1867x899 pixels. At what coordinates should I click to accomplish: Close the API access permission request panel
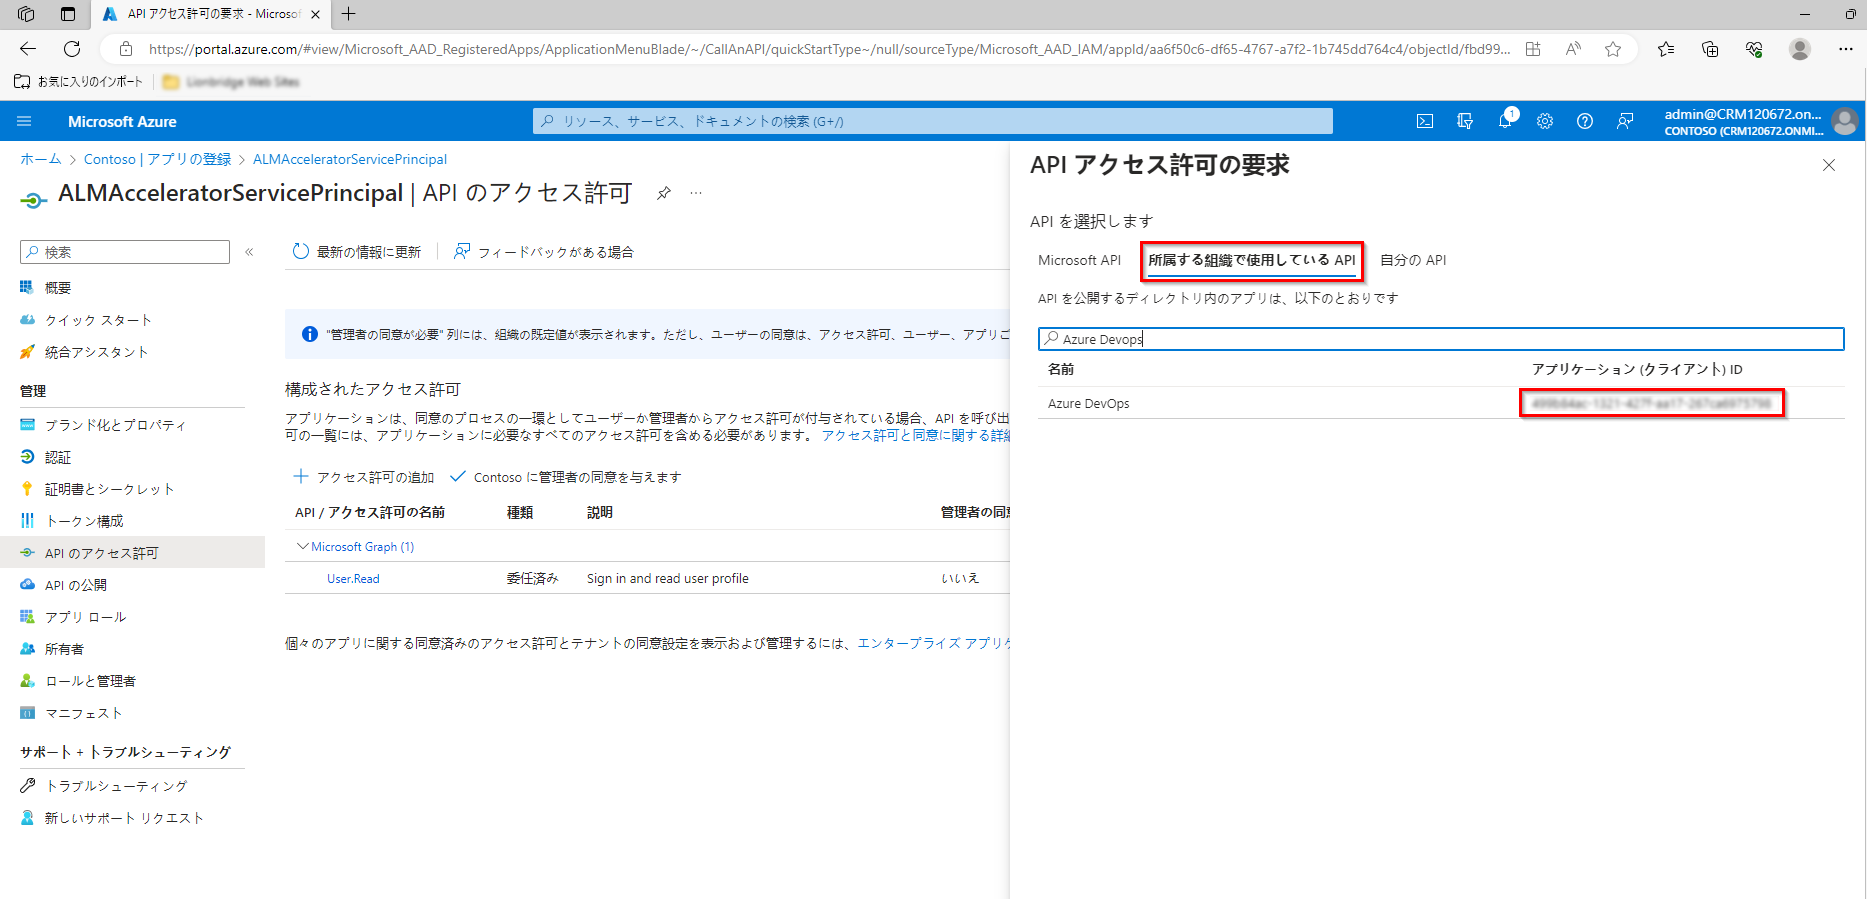1829,165
